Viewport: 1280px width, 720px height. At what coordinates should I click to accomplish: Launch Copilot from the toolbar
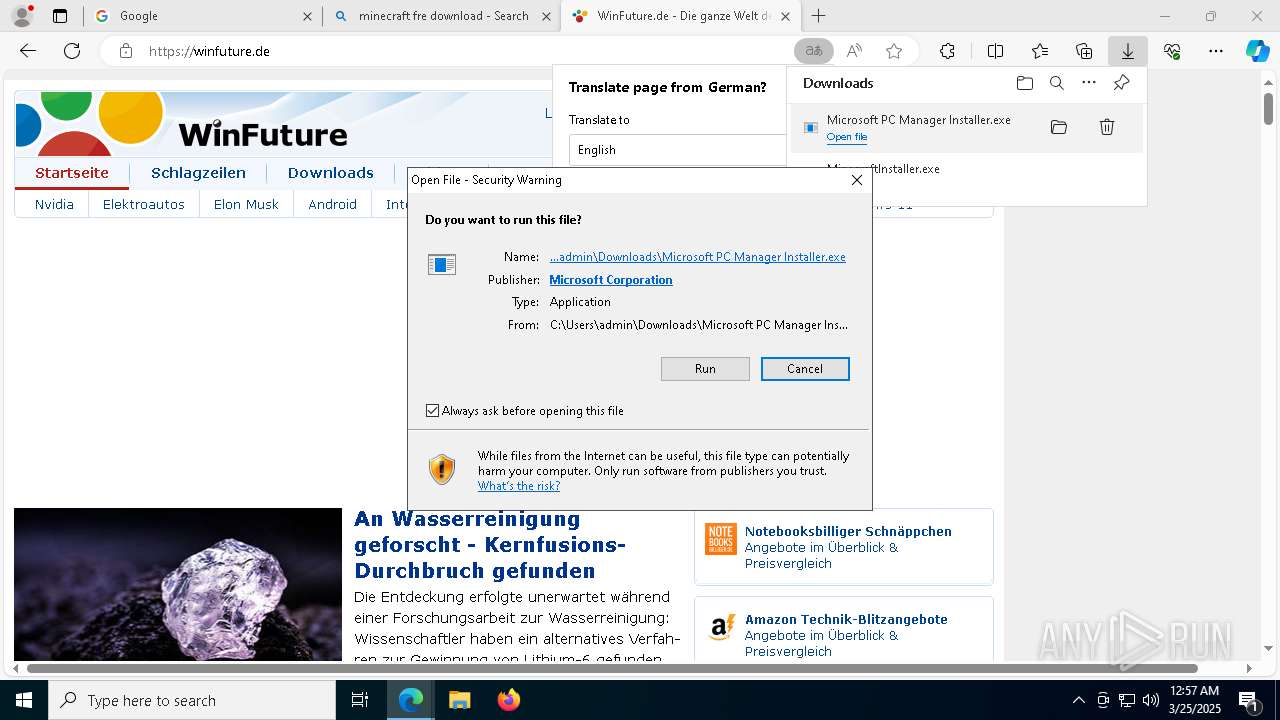1258,51
